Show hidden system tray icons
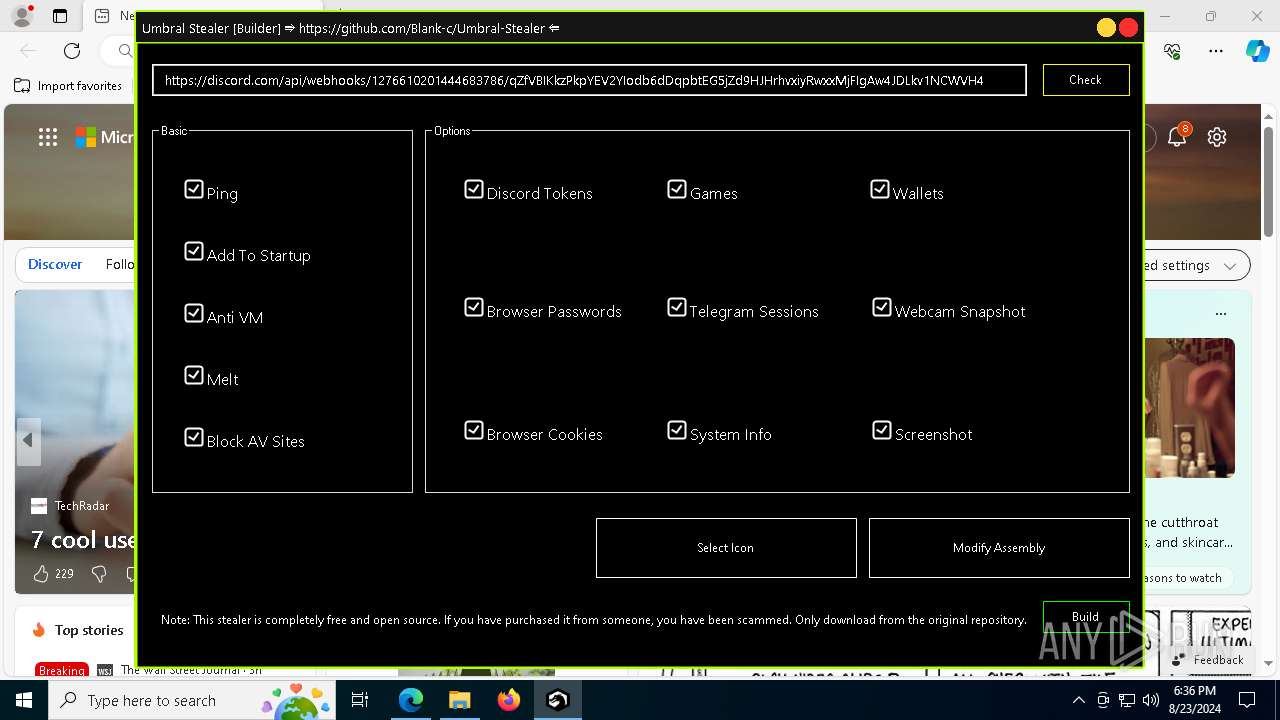1280x720 pixels. 1078,700
